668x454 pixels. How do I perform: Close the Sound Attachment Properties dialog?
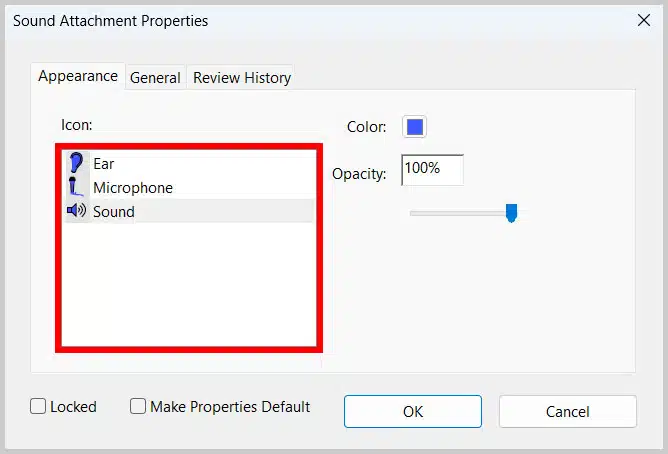pyautogui.click(x=641, y=20)
